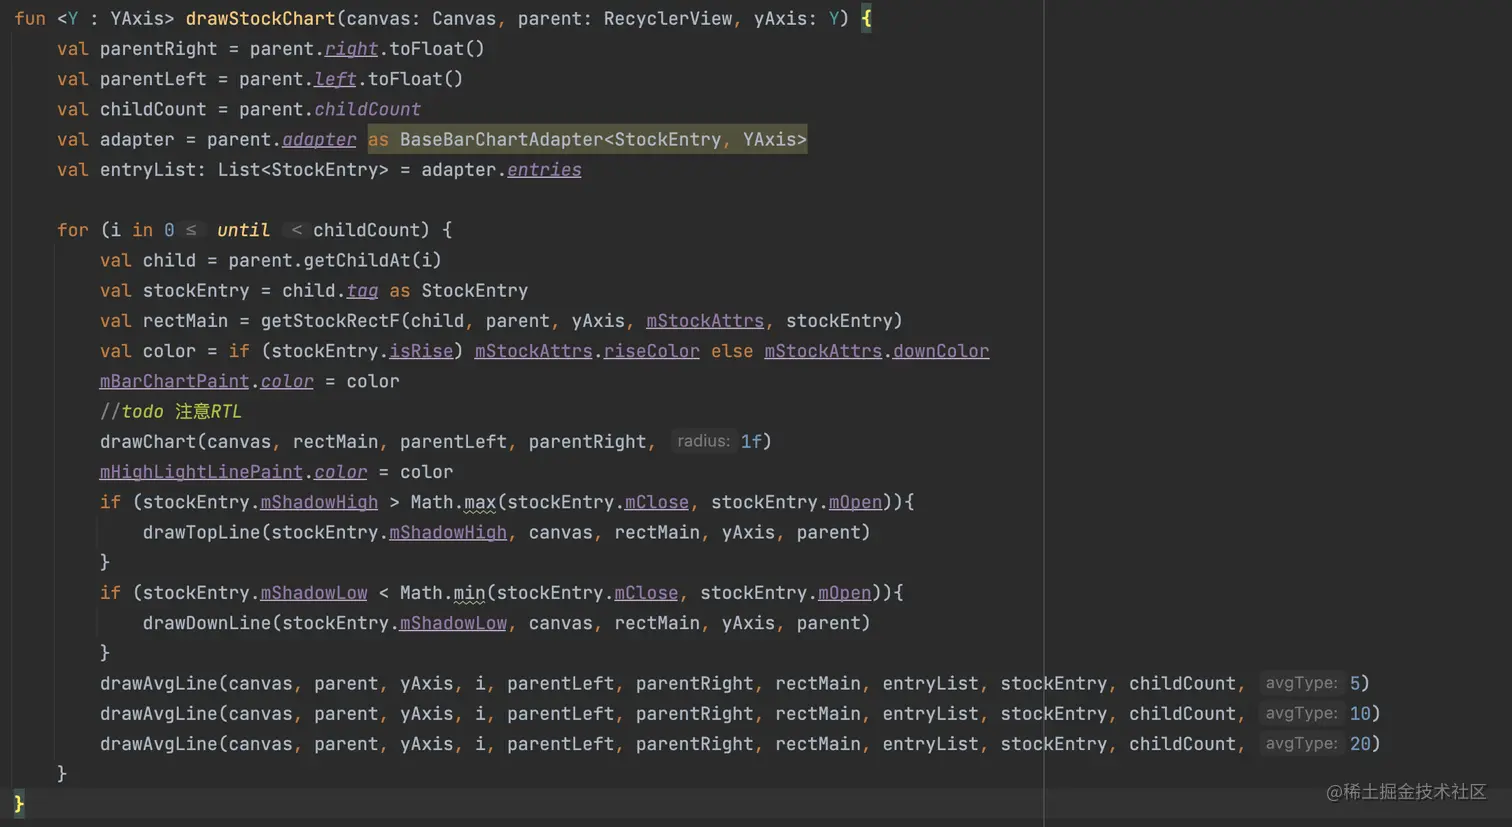1512x827 pixels.
Task: Click the underlined 'riseColor' property
Action: tap(651, 351)
